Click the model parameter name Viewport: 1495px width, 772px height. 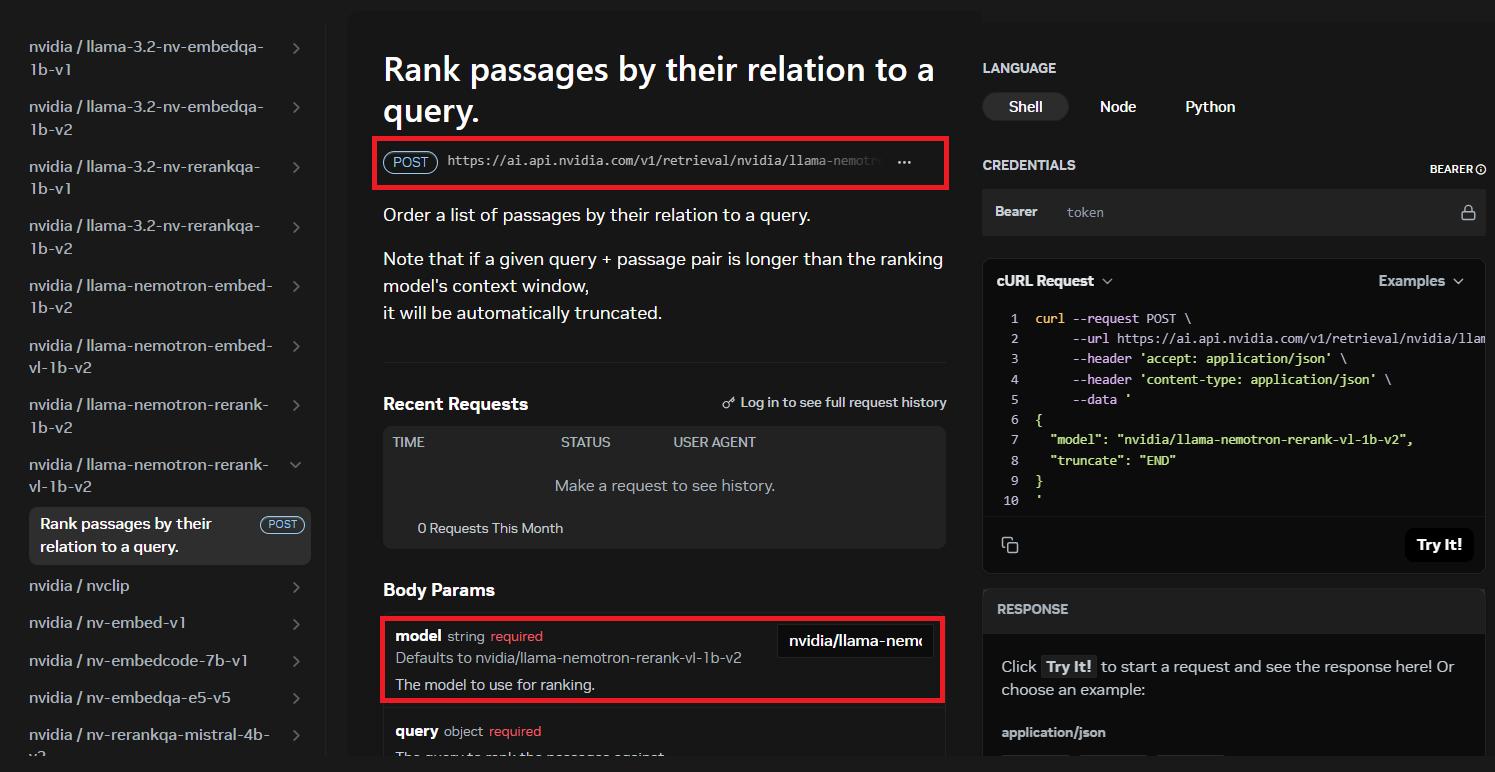click(x=418, y=636)
